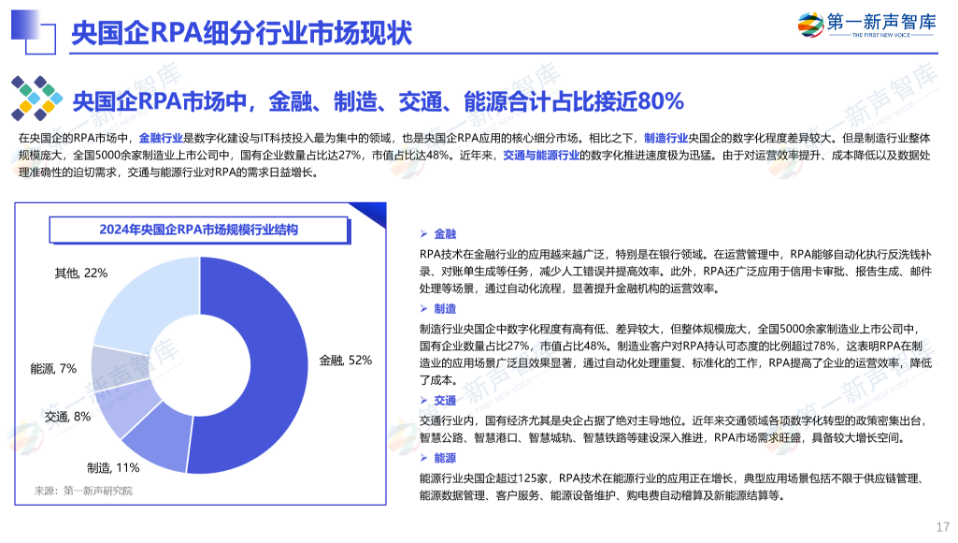The image size is (958, 543).
Task: Click the square bracket decoration icon beside title
Action: [x=33, y=31]
